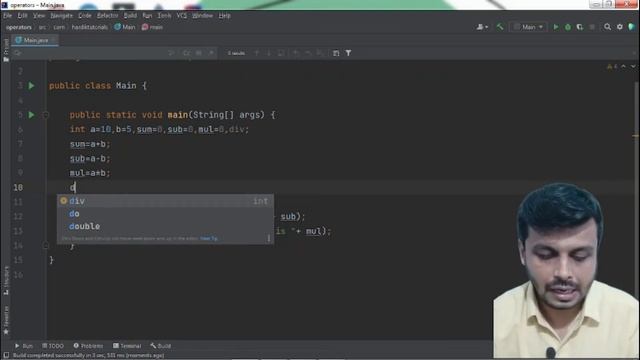Open completion popup options three-dot icon
Image resolution: width=640 pixels, height=360 pixels.
coord(269,238)
